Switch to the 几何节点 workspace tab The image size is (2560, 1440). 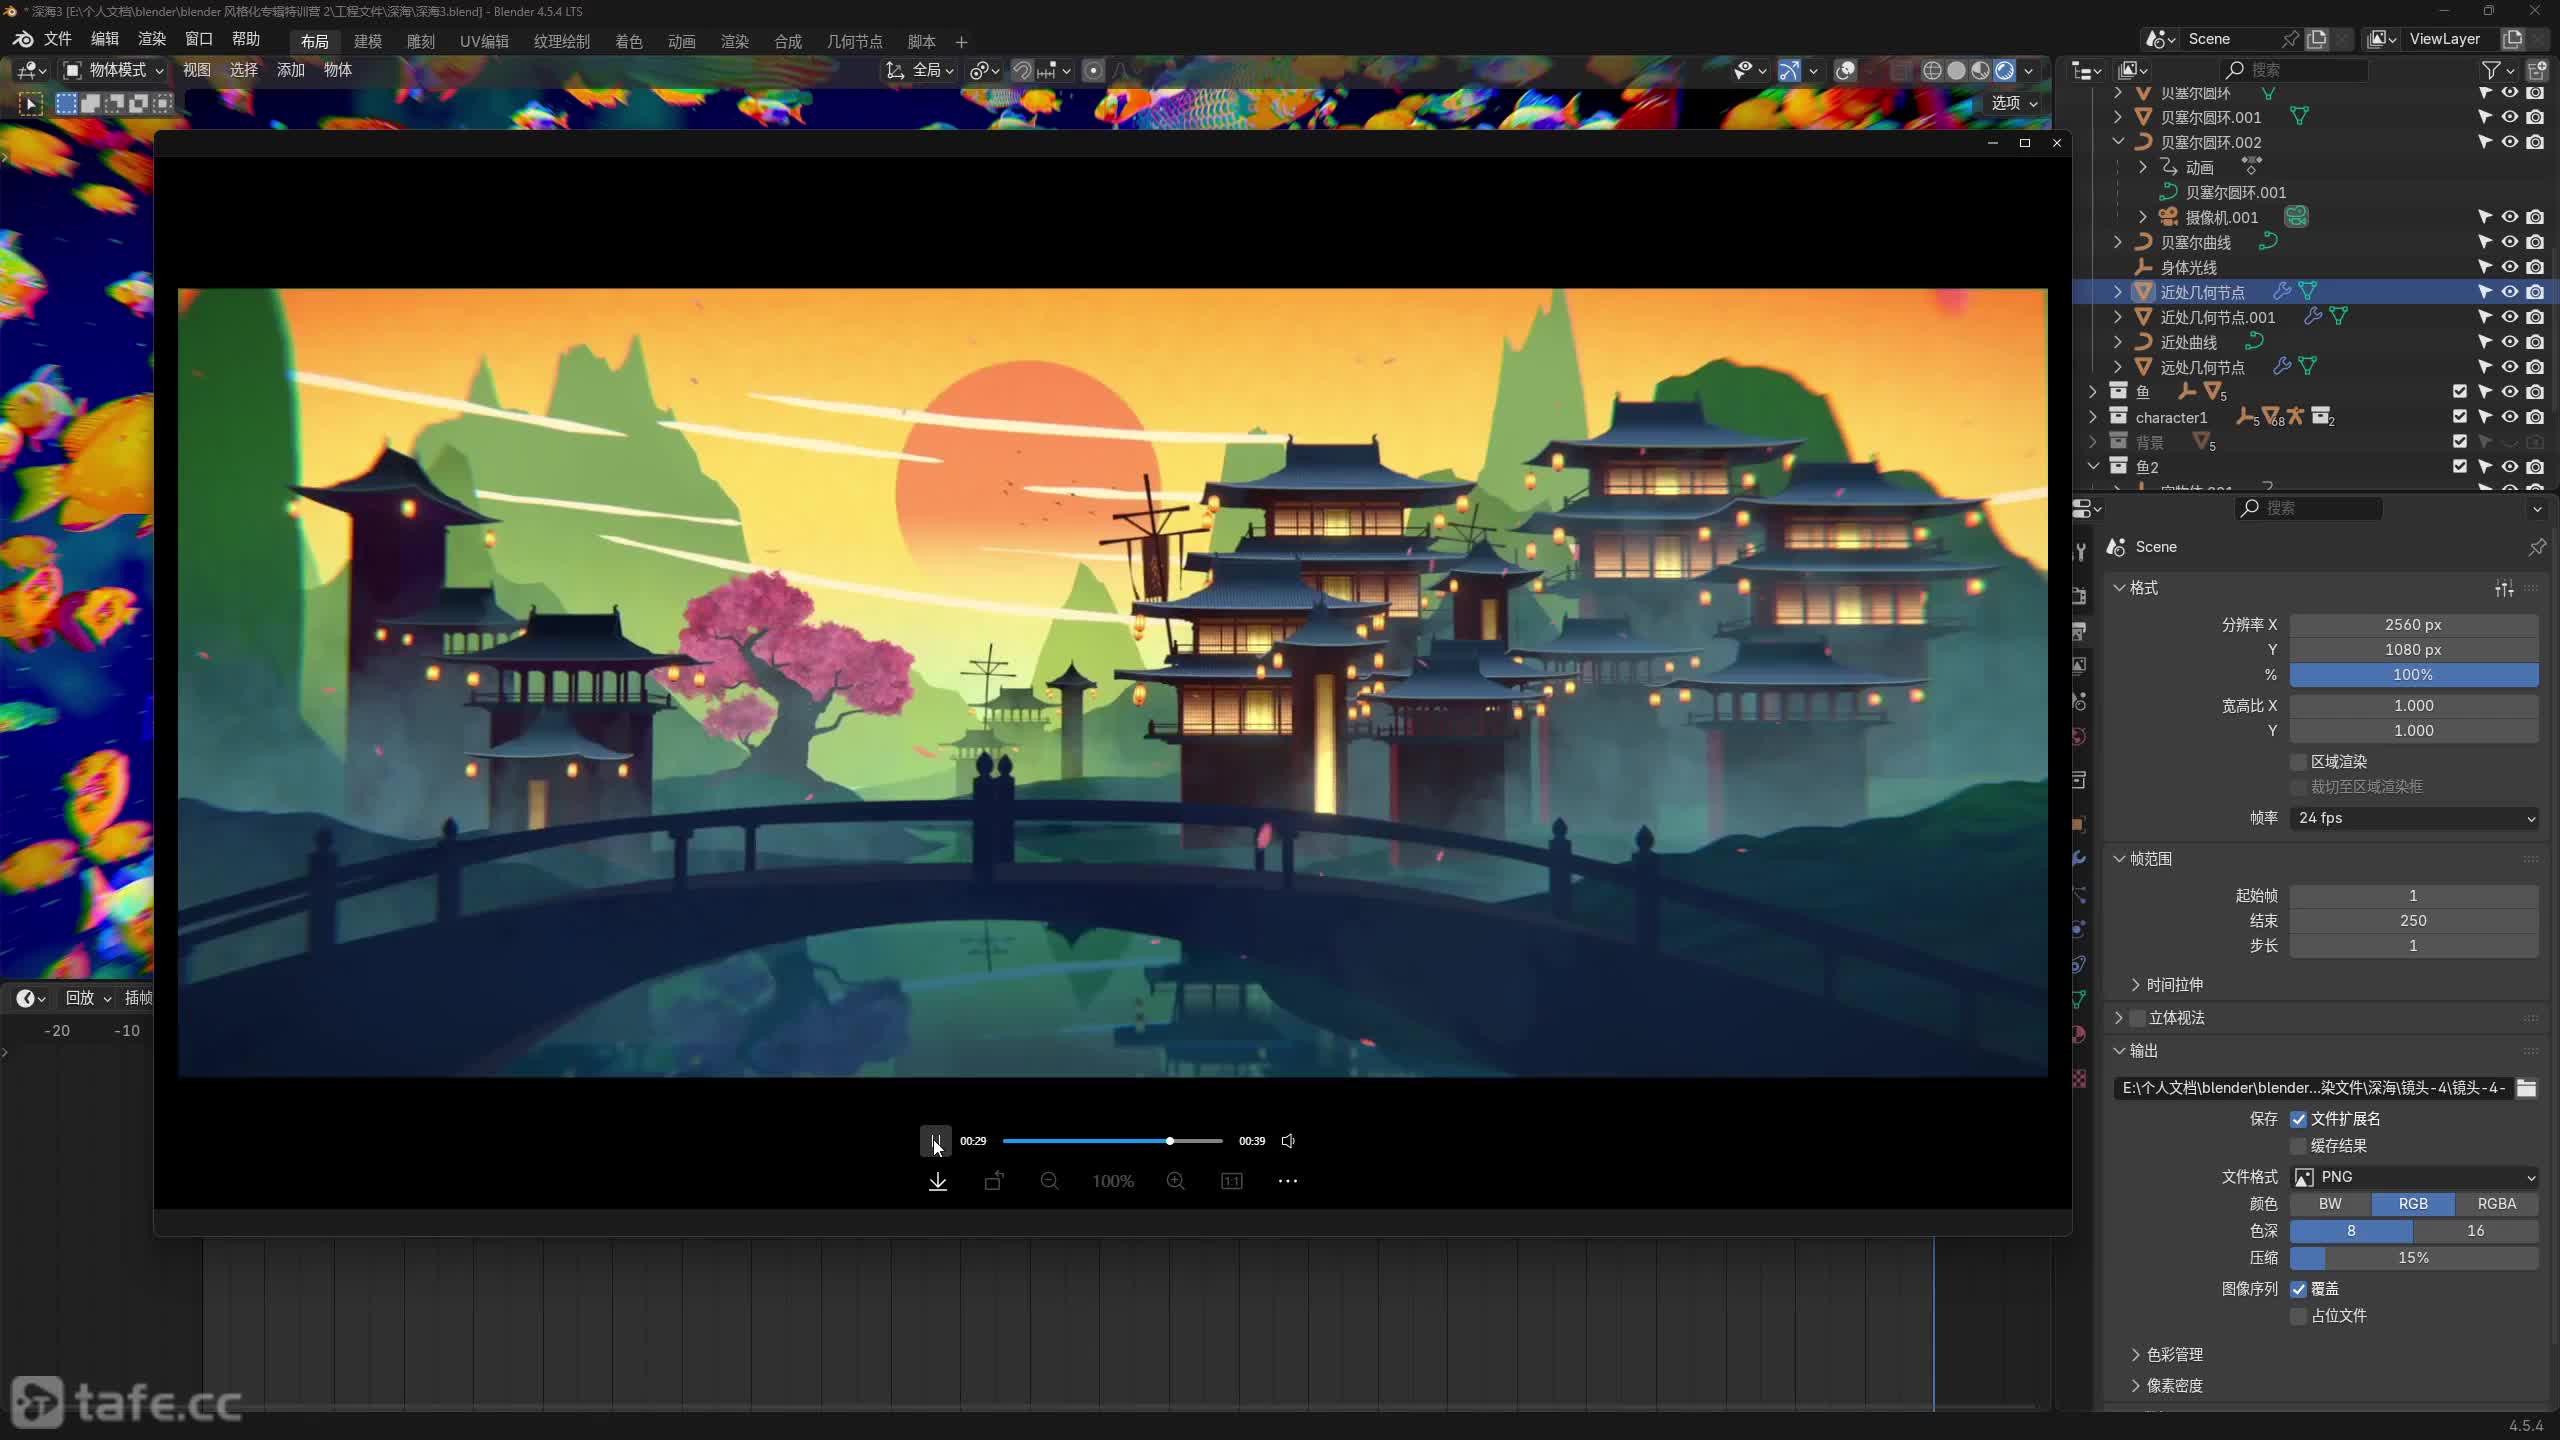tap(854, 41)
